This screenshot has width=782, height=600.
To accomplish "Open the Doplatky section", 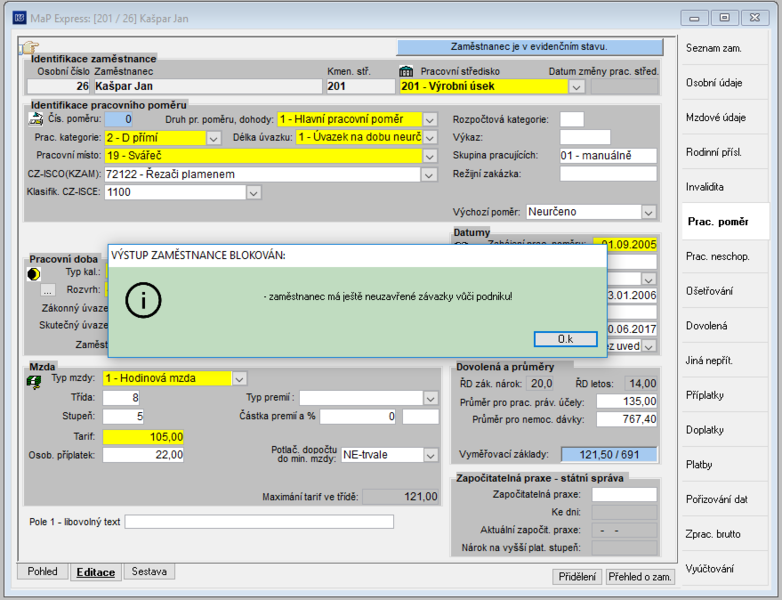I will point(724,430).
